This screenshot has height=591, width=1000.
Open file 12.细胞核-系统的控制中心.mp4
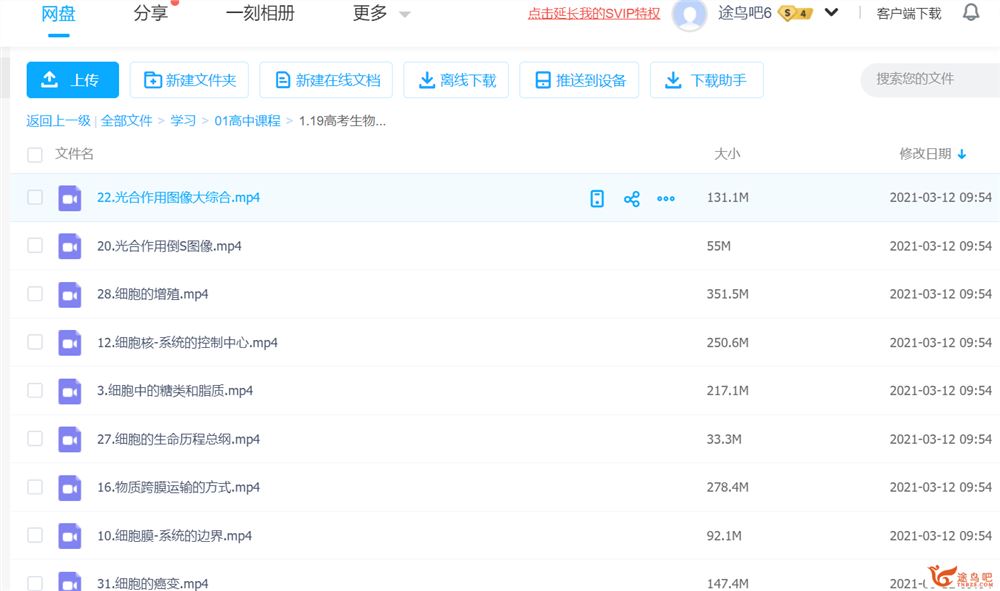[187, 342]
